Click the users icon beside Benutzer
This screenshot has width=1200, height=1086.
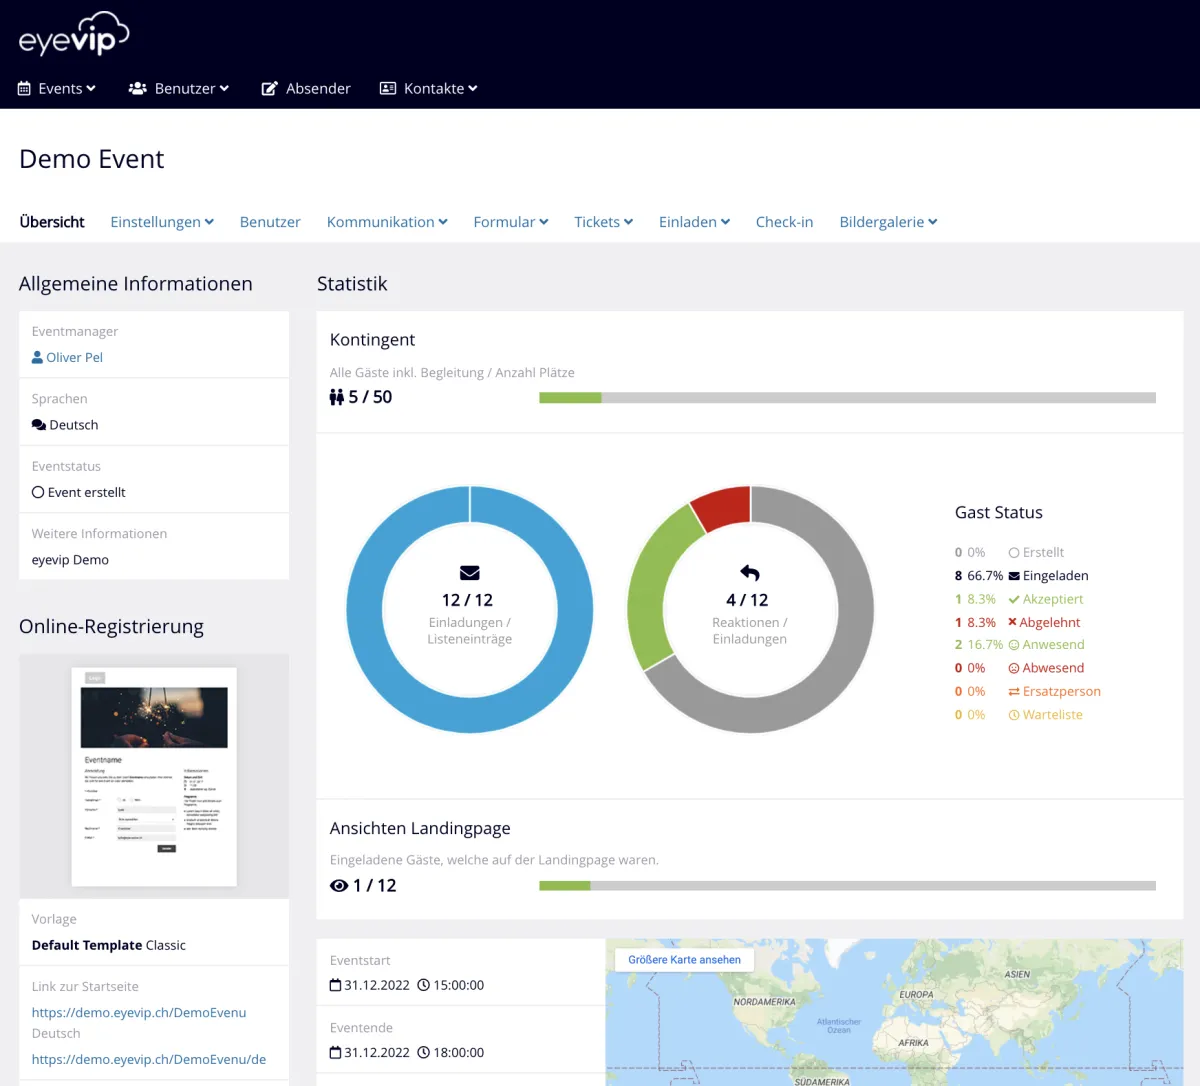click(138, 89)
